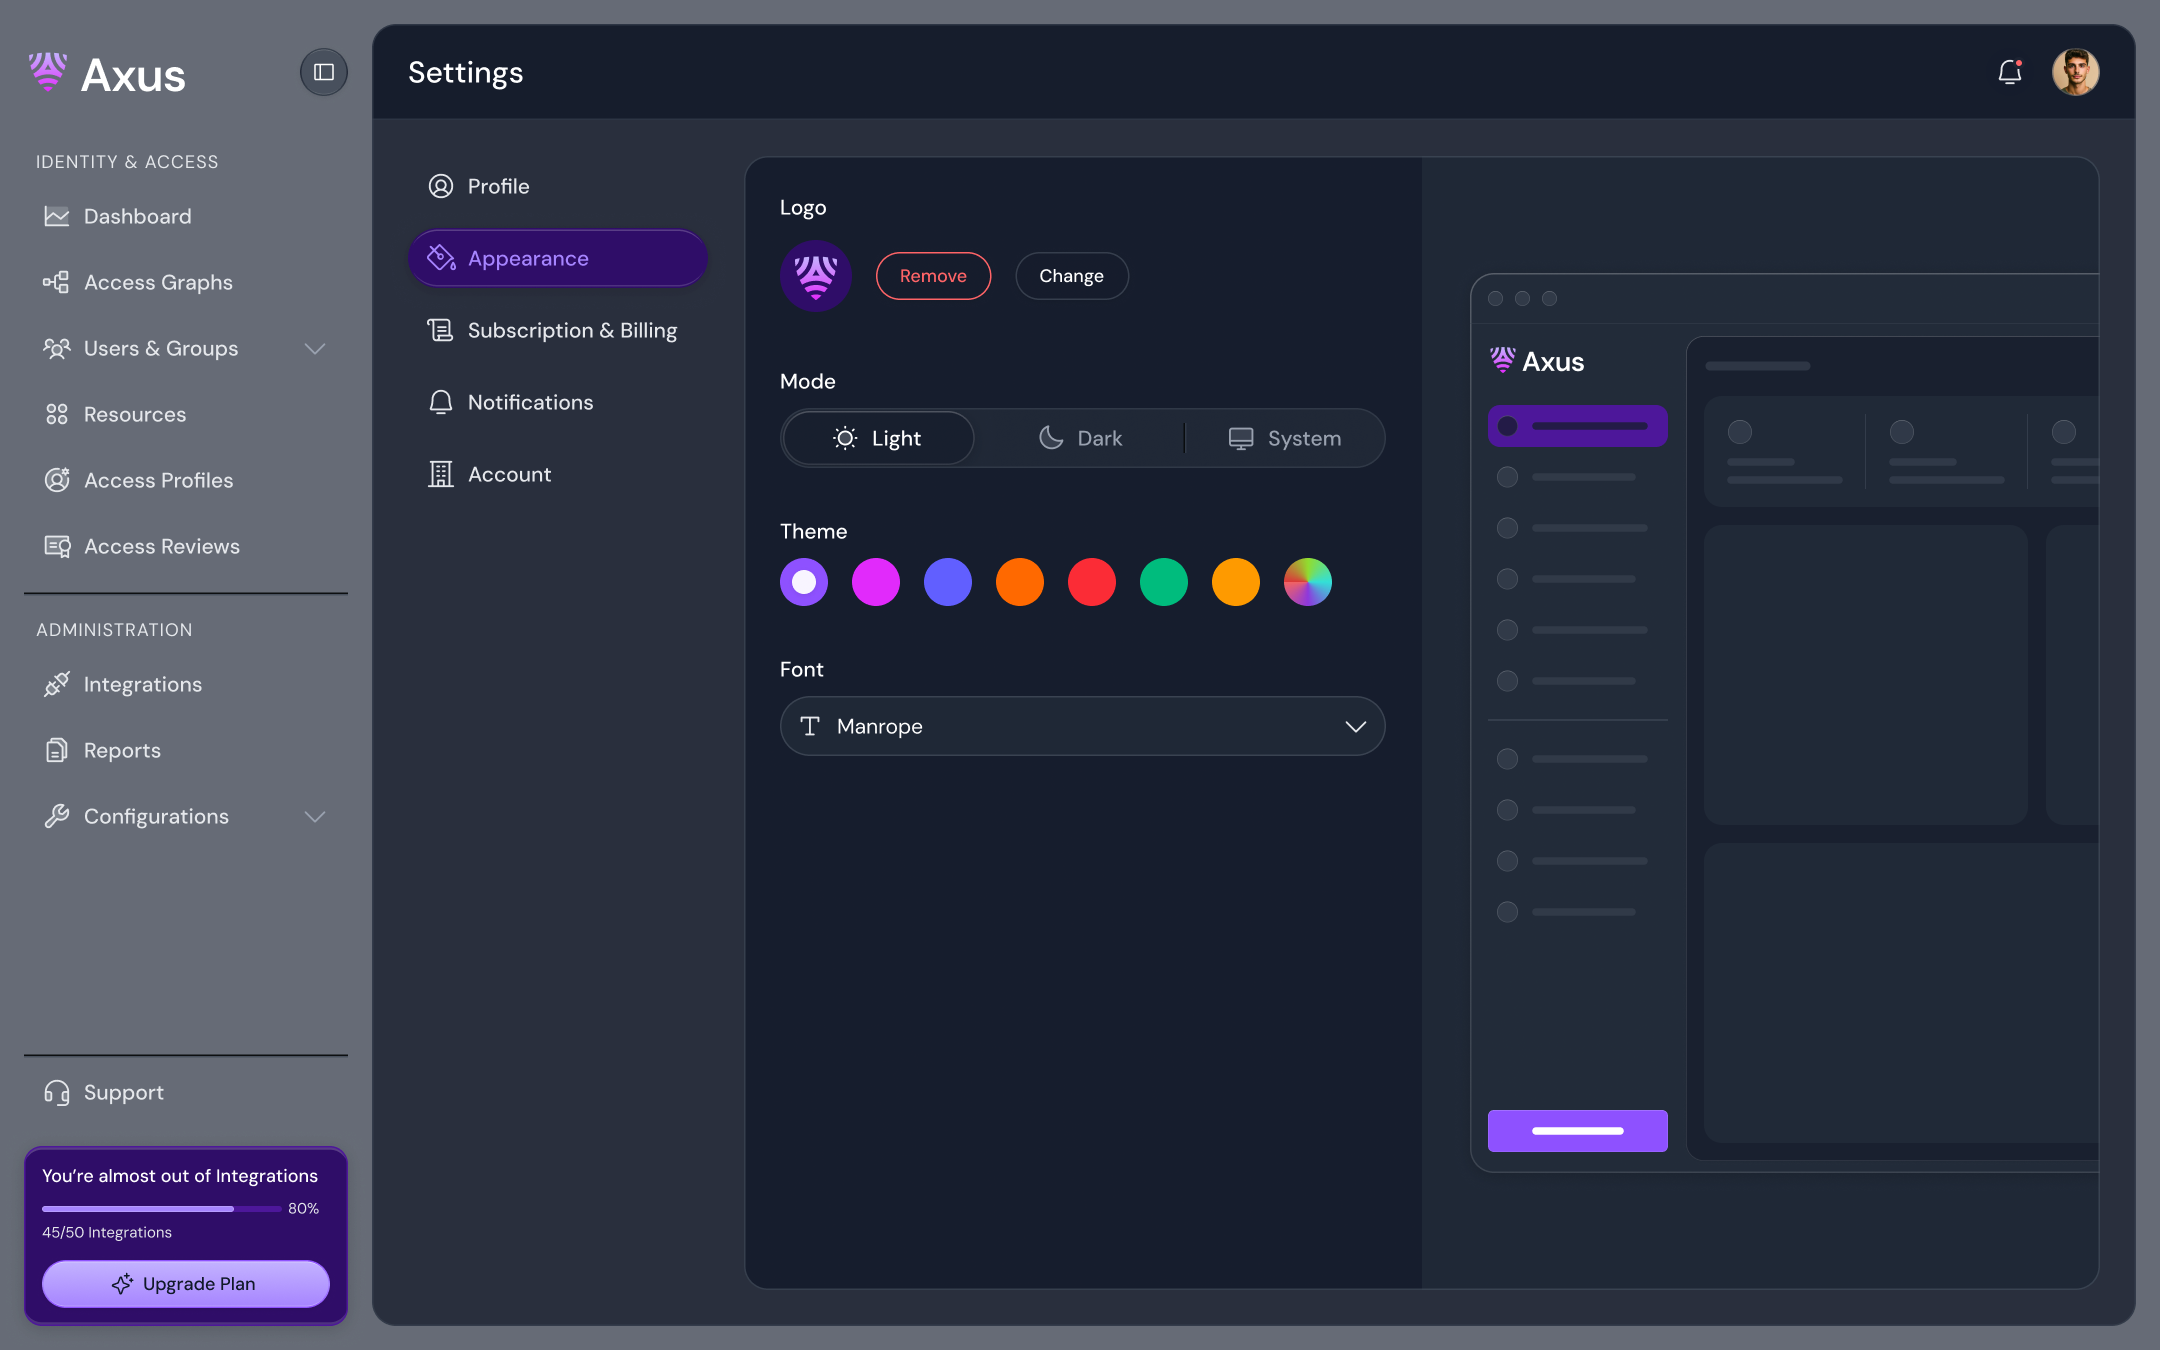Select System display mode
Screen dimensions: 2160x1350
click(1284, 438)
